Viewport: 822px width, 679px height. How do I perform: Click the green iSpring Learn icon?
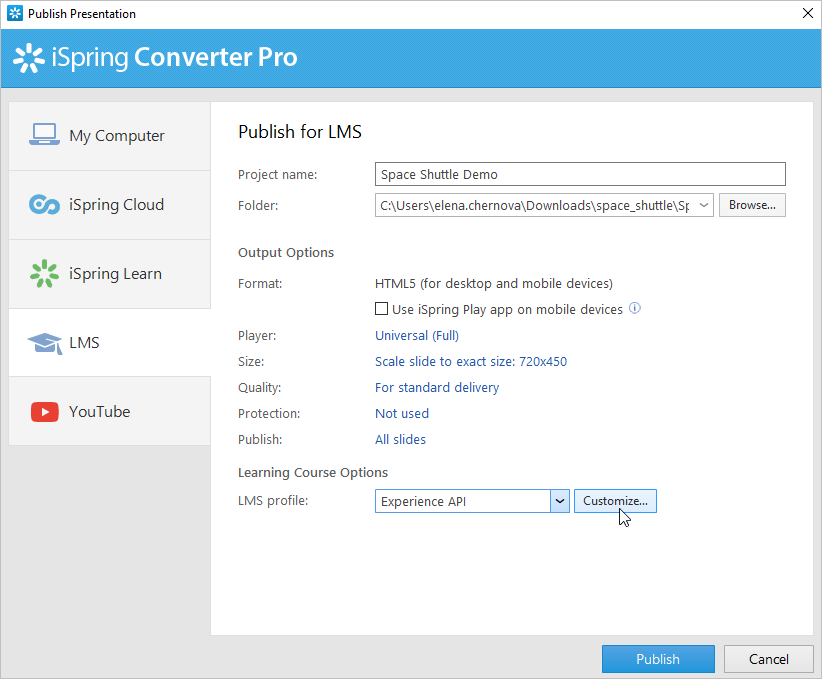pos(44,274)
